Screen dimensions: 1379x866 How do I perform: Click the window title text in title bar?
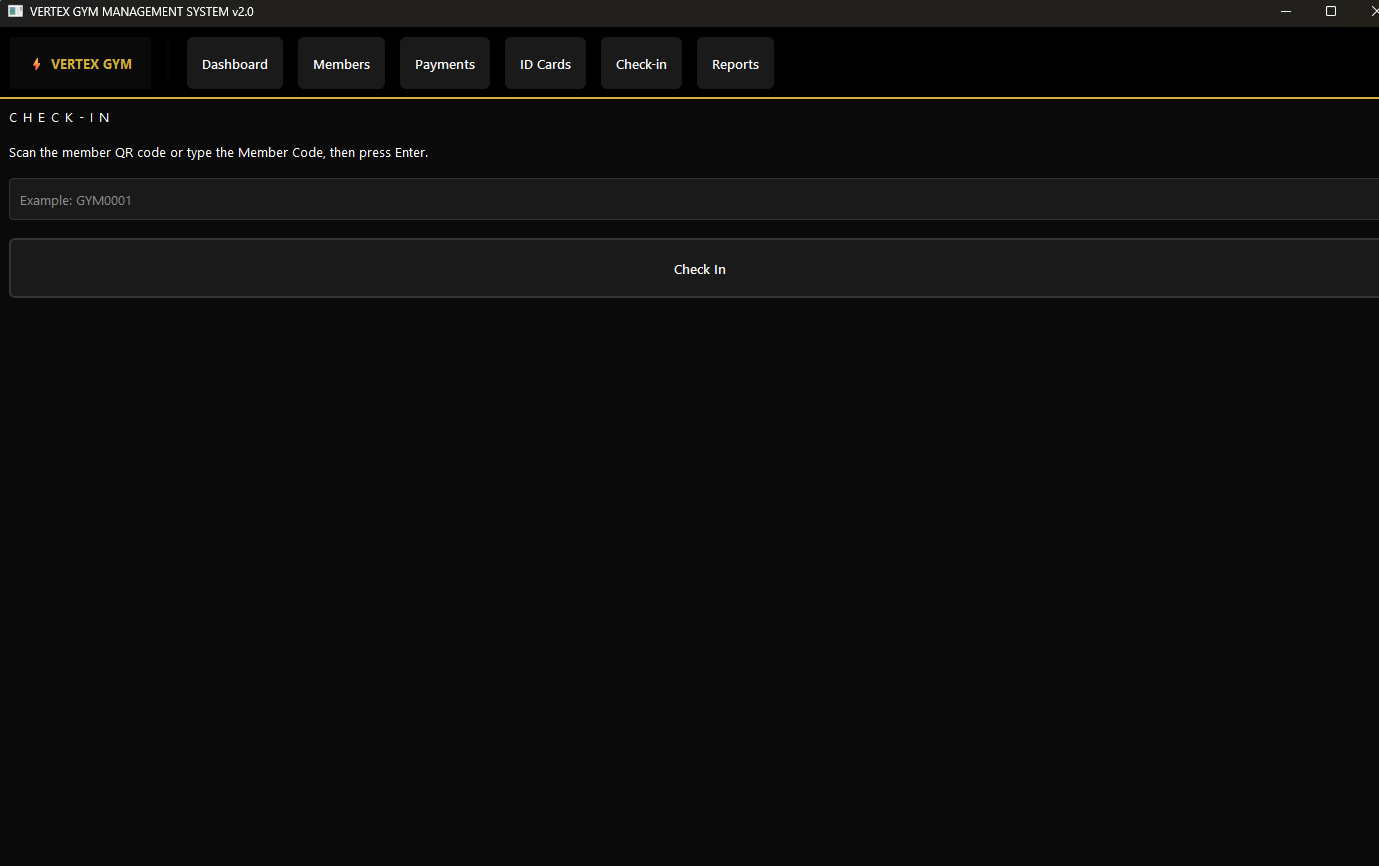pyautogui.click(x=142, y=11)
